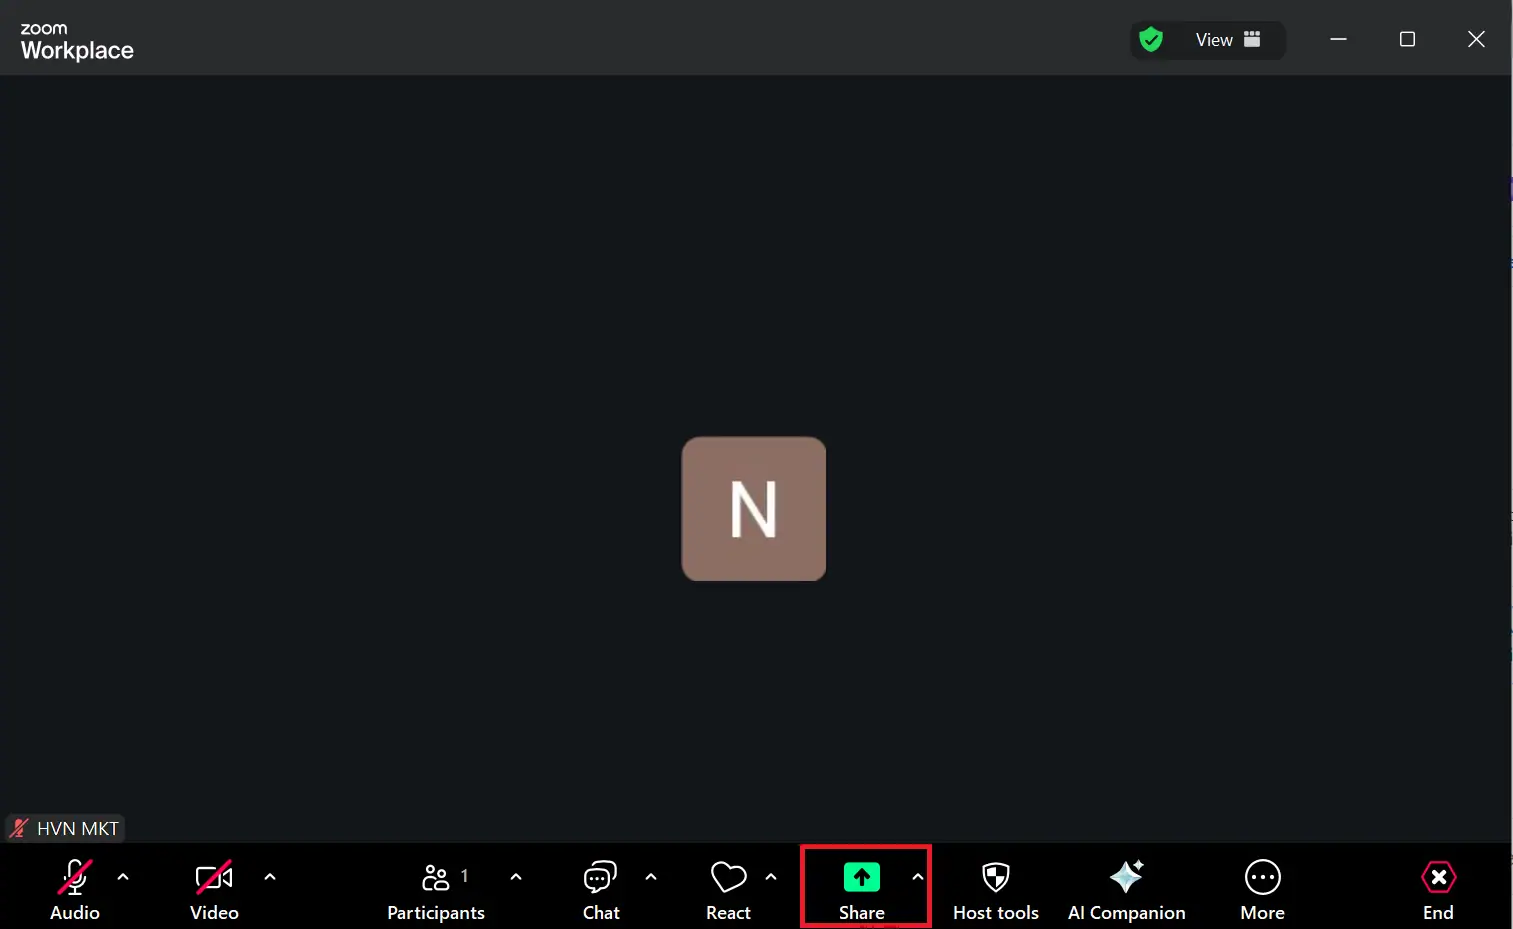Open Host tools shield menu
1513x929 pixels.
(x=995, y=888)
